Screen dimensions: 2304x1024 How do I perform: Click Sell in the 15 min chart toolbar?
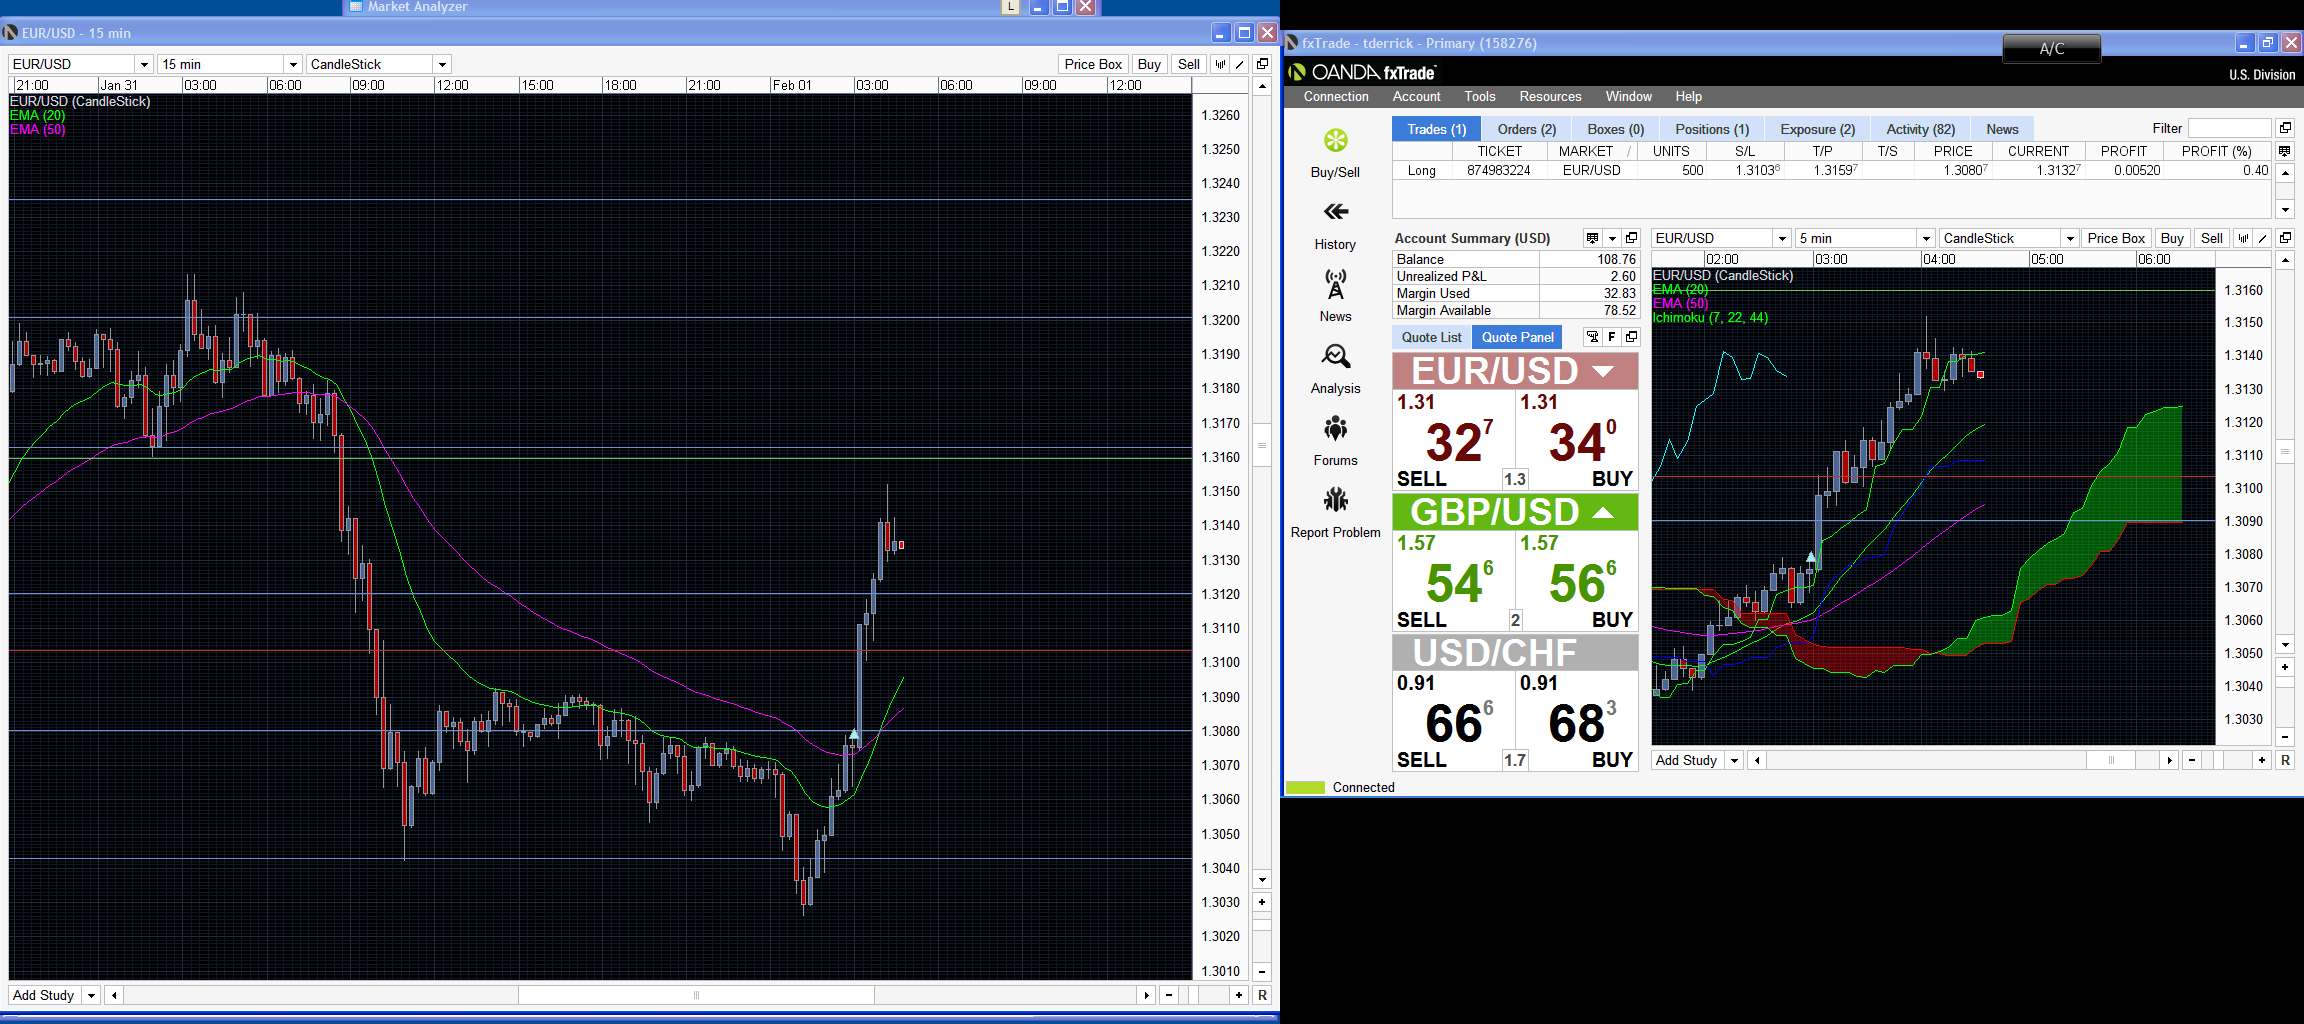pos(1188,64)
